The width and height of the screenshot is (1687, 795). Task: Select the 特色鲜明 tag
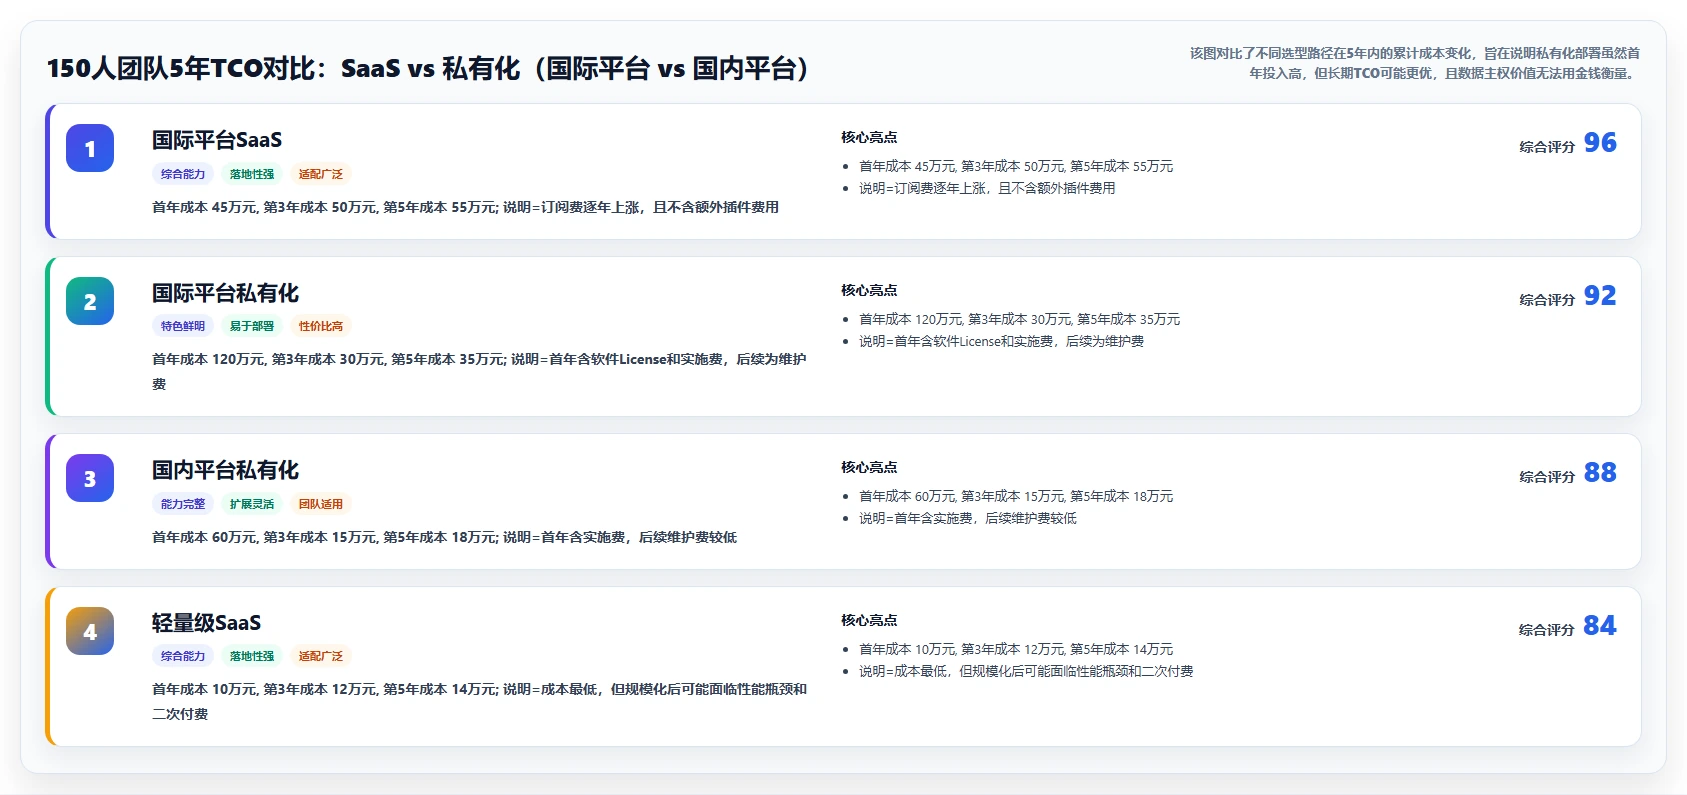click(x=183, y=326)
